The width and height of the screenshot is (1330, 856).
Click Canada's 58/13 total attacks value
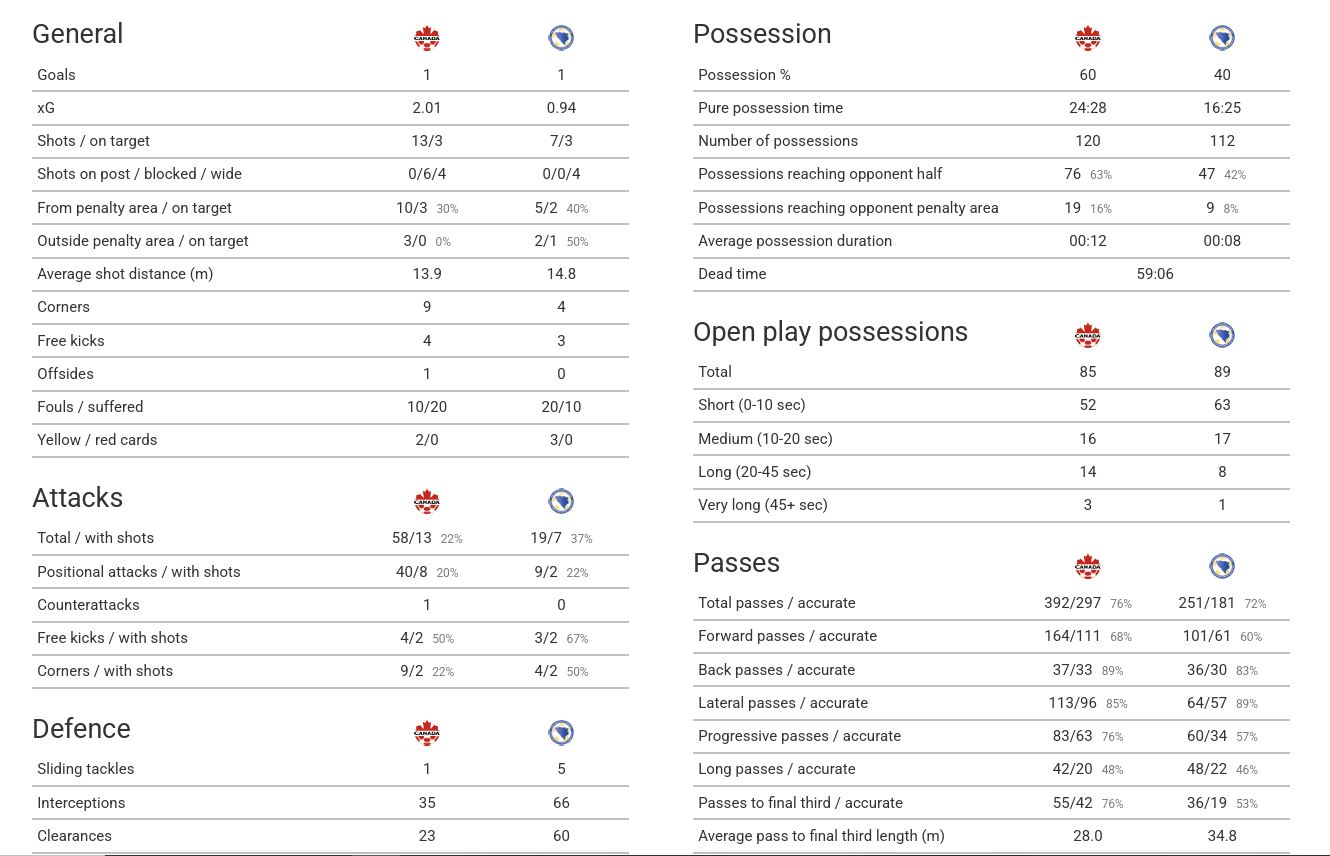coord(412,538)
